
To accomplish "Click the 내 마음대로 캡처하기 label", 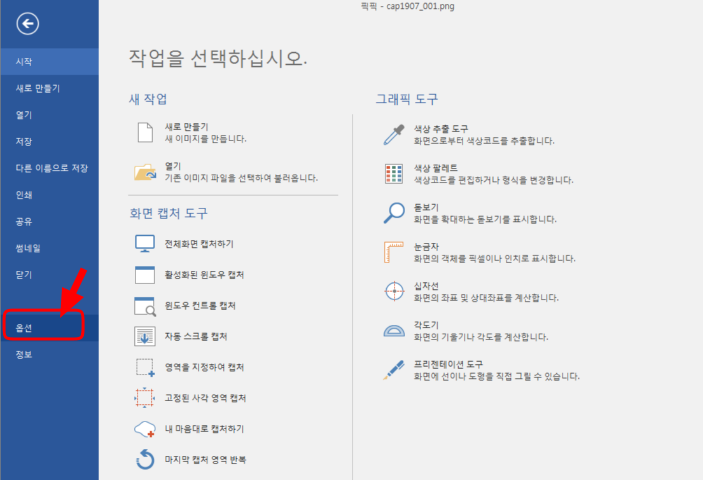I will pyautogui.click(x=204, y=429).
